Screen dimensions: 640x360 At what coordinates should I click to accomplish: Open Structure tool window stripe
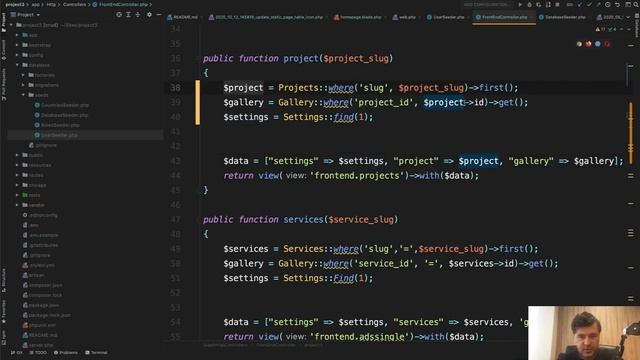click(4, 280)
